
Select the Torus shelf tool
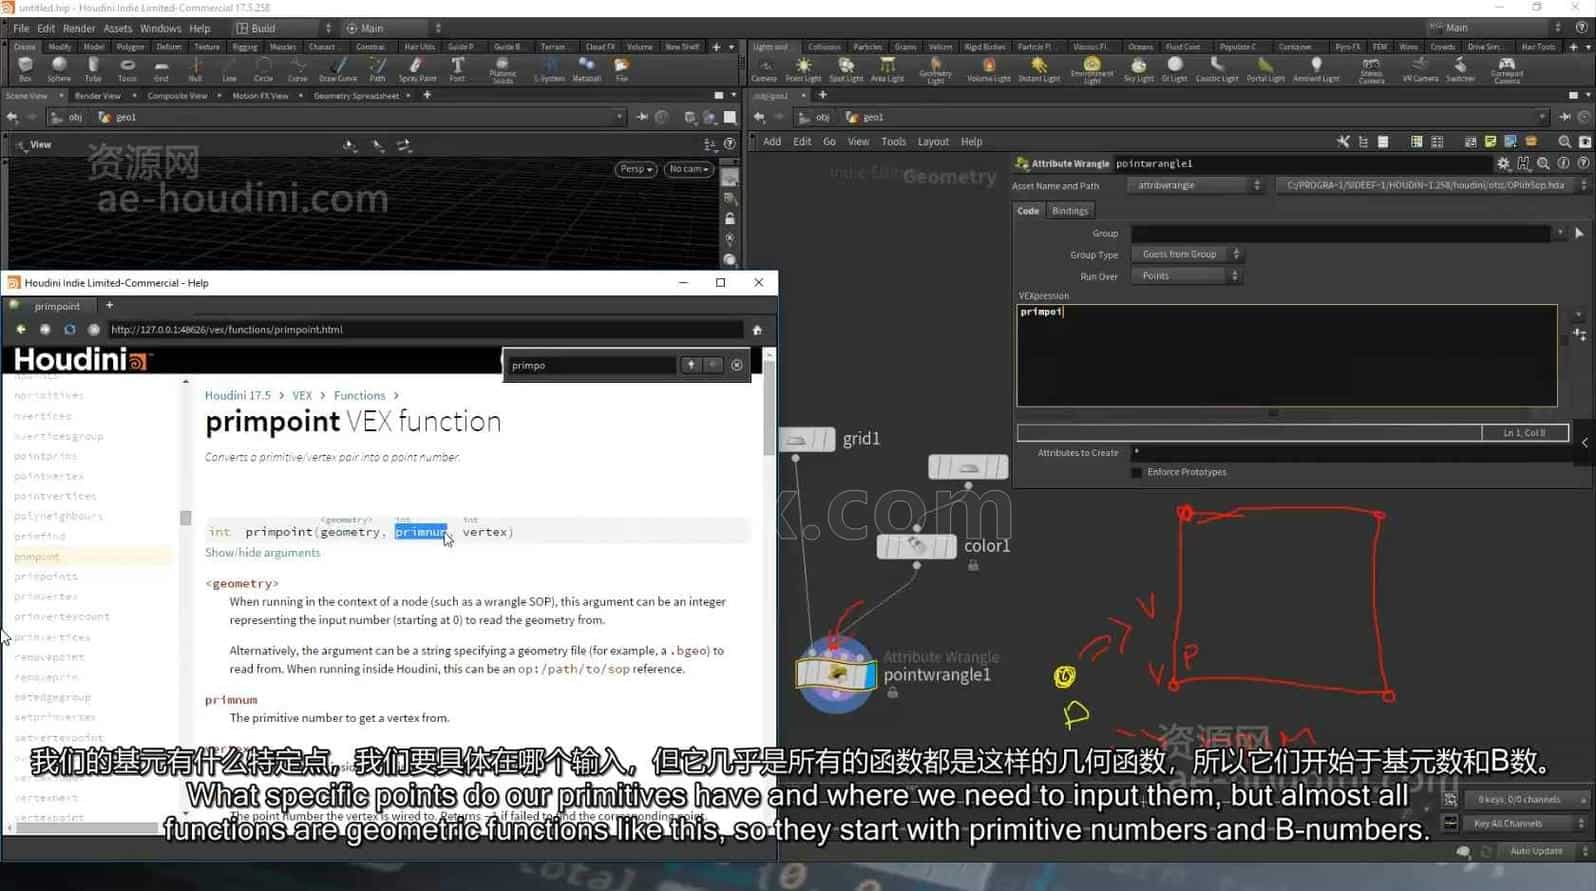click(127, 69)
